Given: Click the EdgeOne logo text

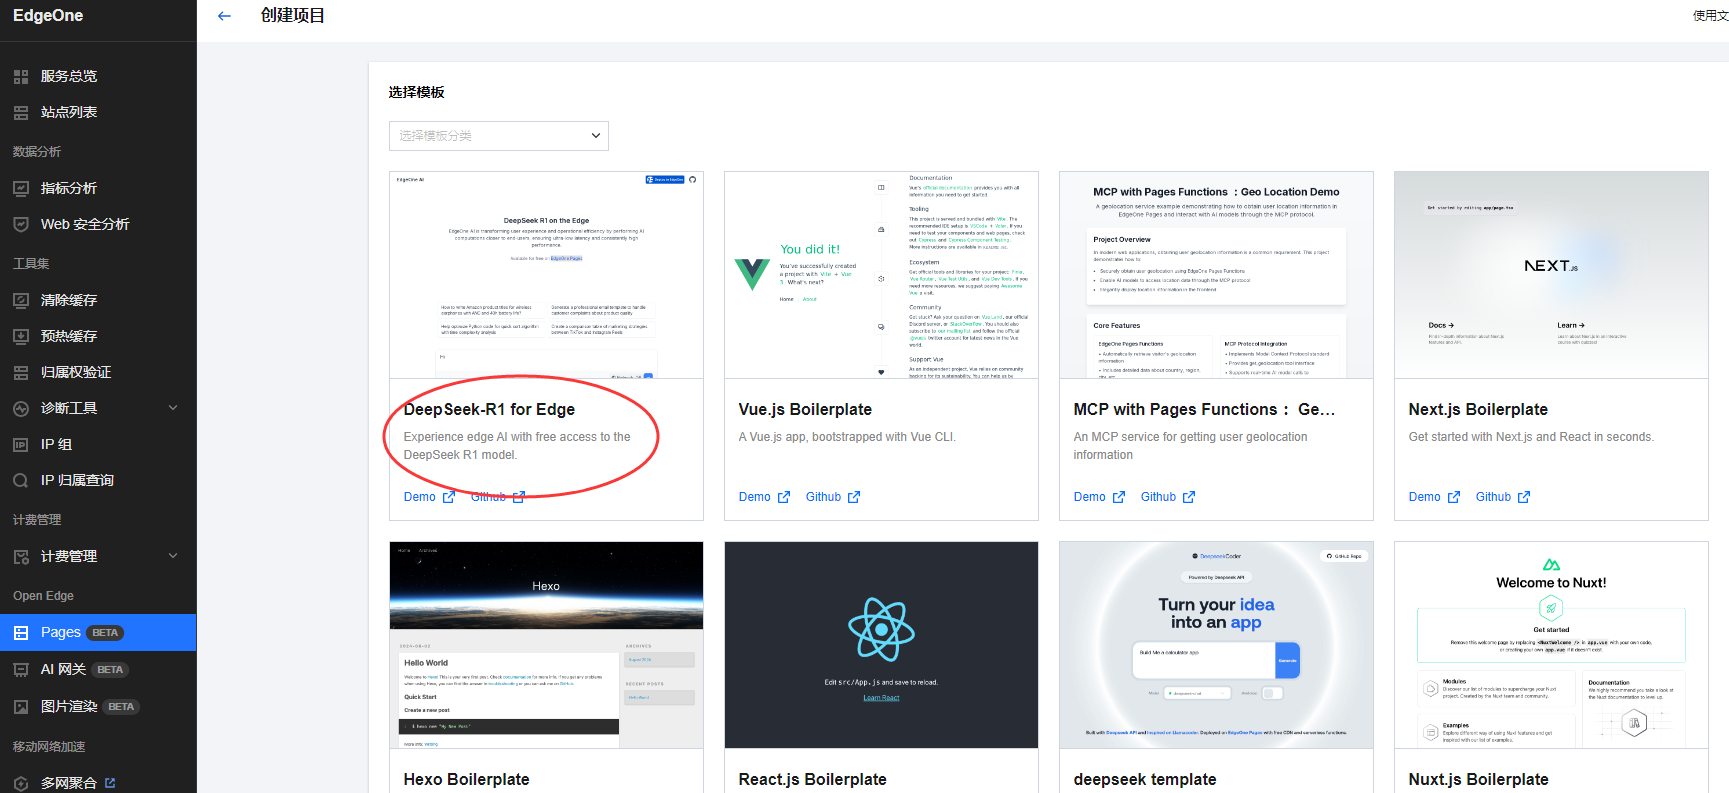Looking at the screenshot, I should point(48,16).
